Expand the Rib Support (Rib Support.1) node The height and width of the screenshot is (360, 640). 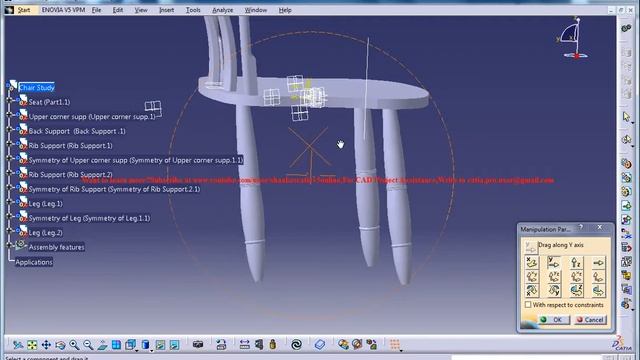tap(9, 144)
